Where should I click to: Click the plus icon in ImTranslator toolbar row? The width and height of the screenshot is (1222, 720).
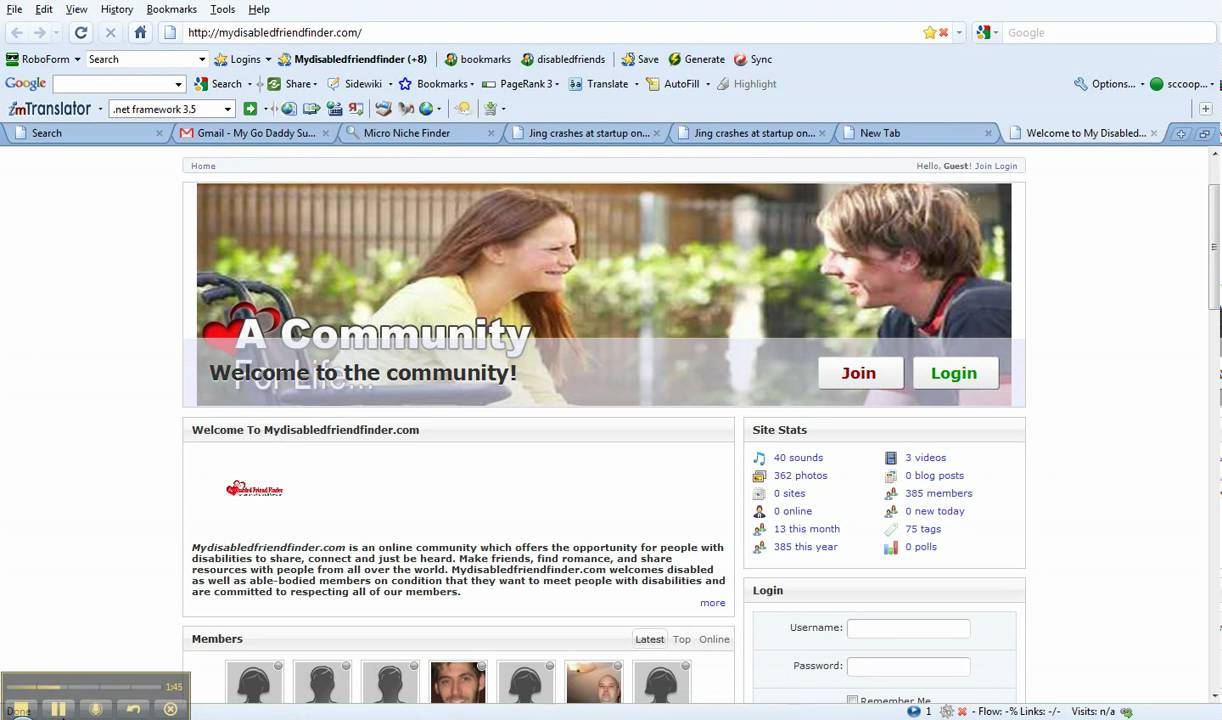pyautogui.click(x=1206, y=109)
